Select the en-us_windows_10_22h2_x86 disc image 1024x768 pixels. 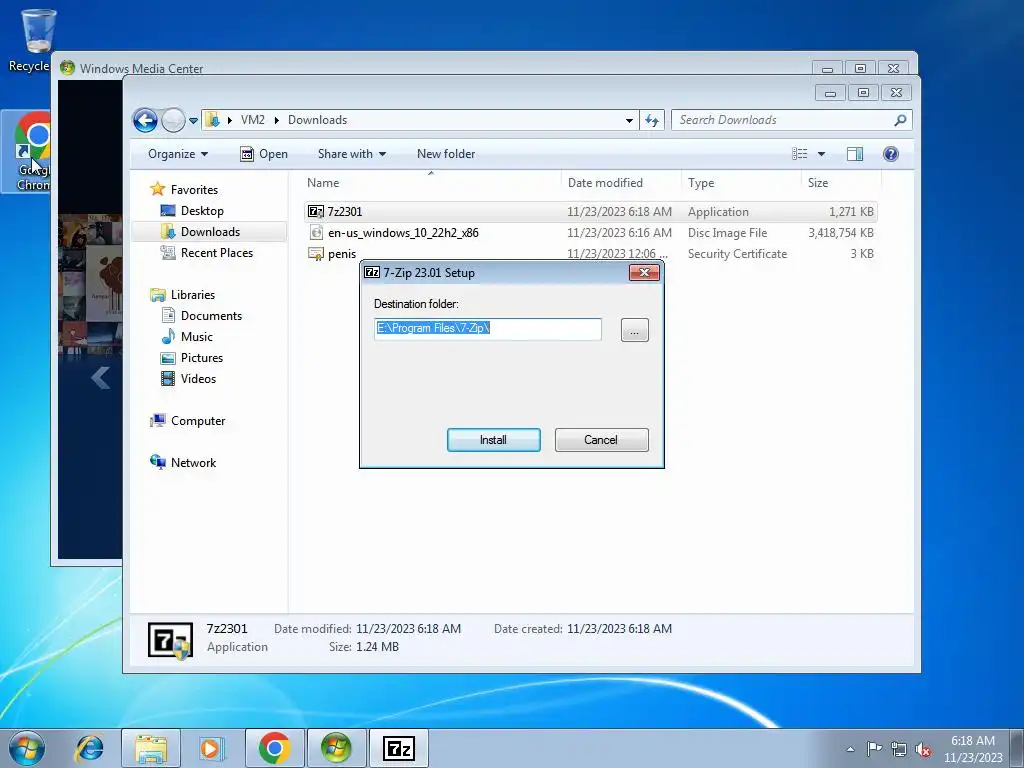tap(591, 232)
